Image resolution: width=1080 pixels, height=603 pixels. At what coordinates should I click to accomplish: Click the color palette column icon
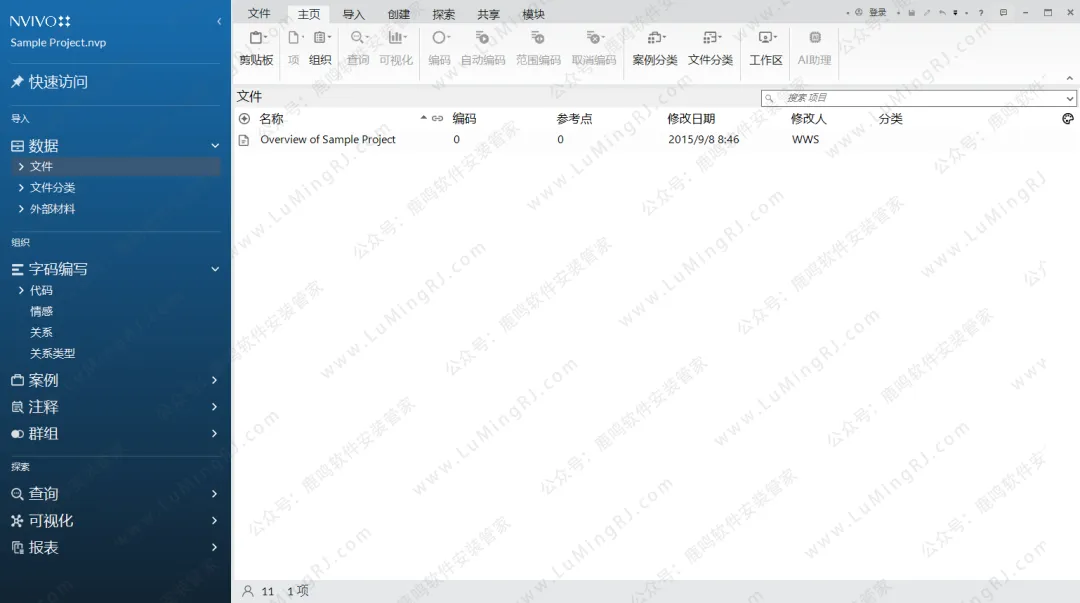1068,119
